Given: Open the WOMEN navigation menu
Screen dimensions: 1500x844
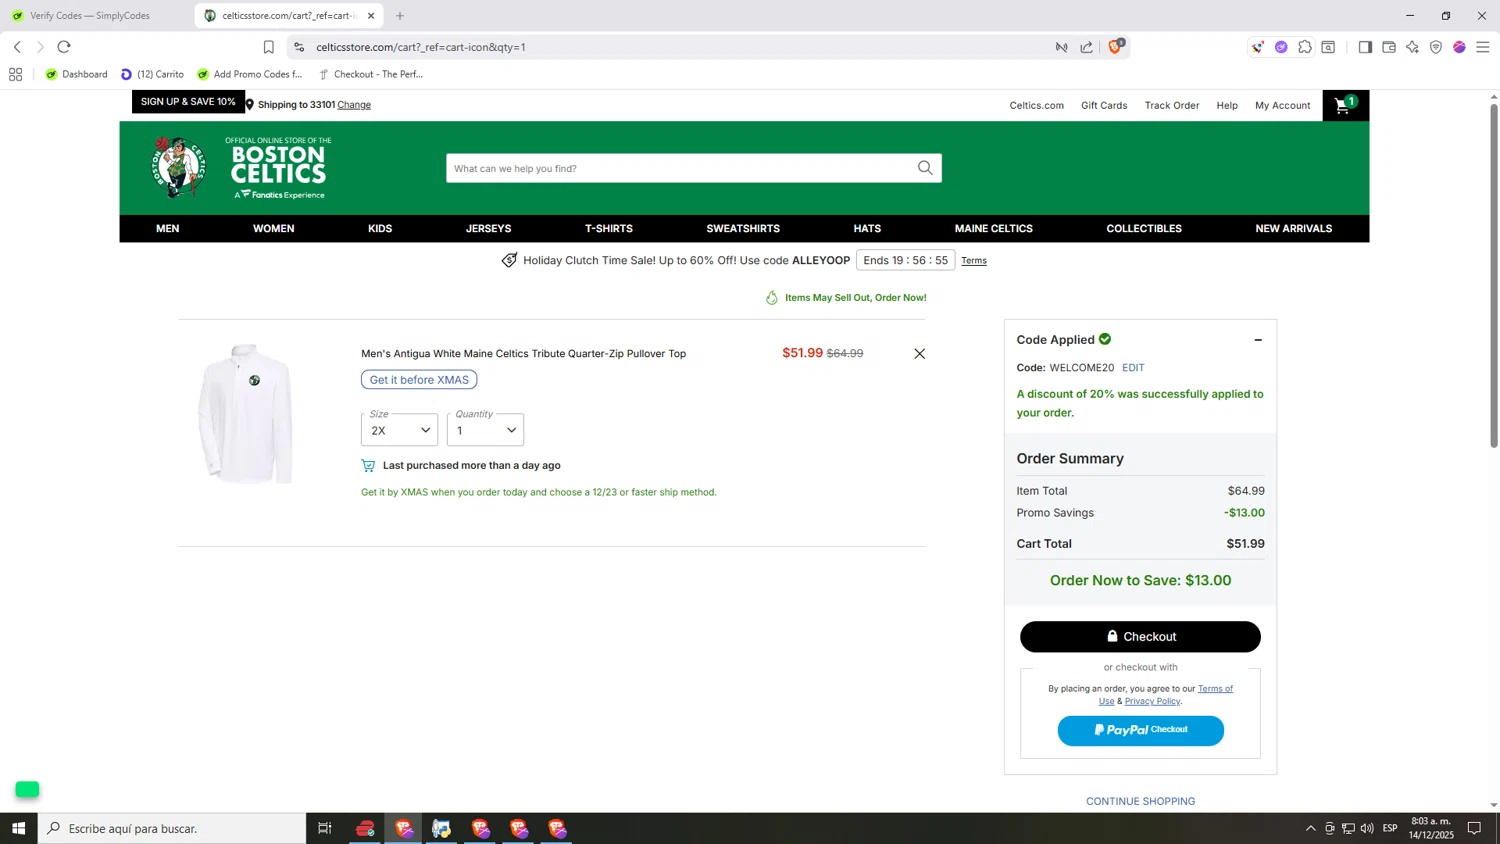Looking at the screenshot, I should click(273, 229).
